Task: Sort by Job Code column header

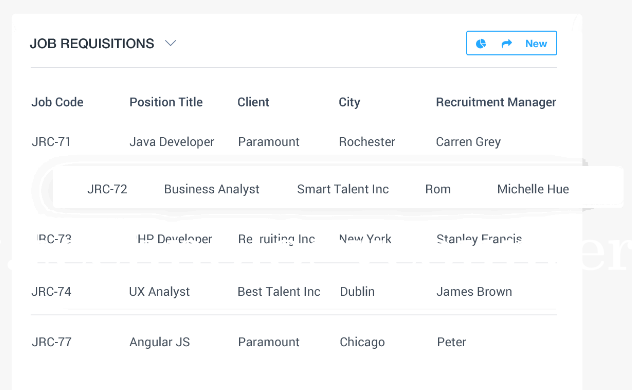Action: click(57, 102)
